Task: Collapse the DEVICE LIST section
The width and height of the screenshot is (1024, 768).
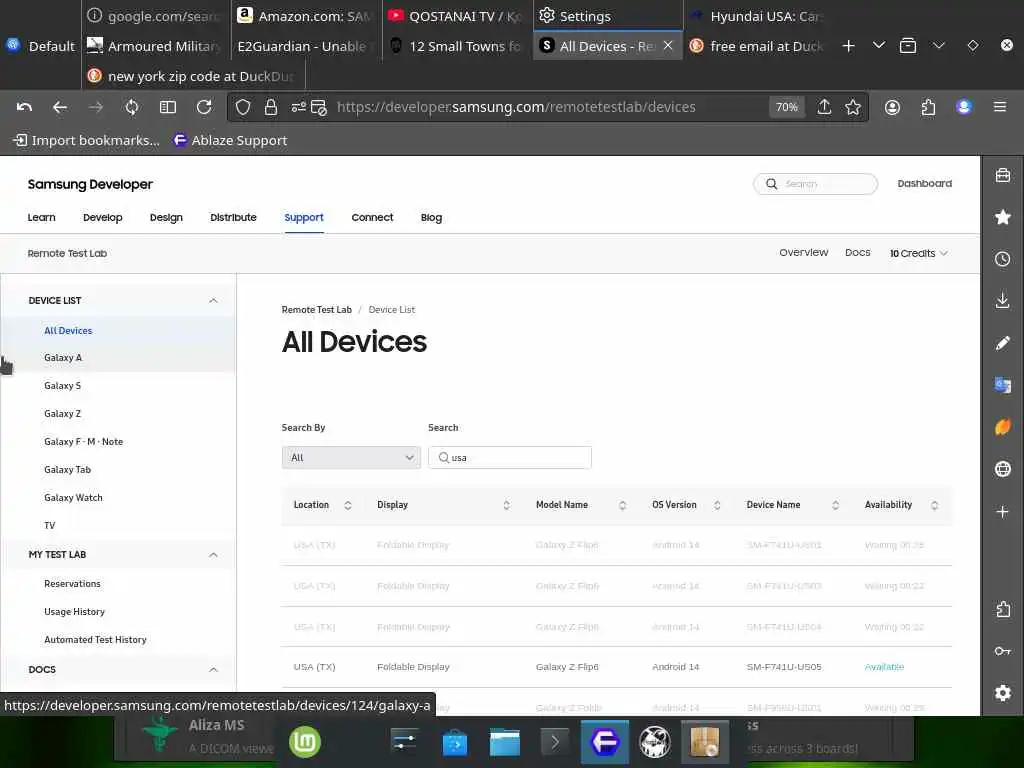Action: (x=213, y=300)
